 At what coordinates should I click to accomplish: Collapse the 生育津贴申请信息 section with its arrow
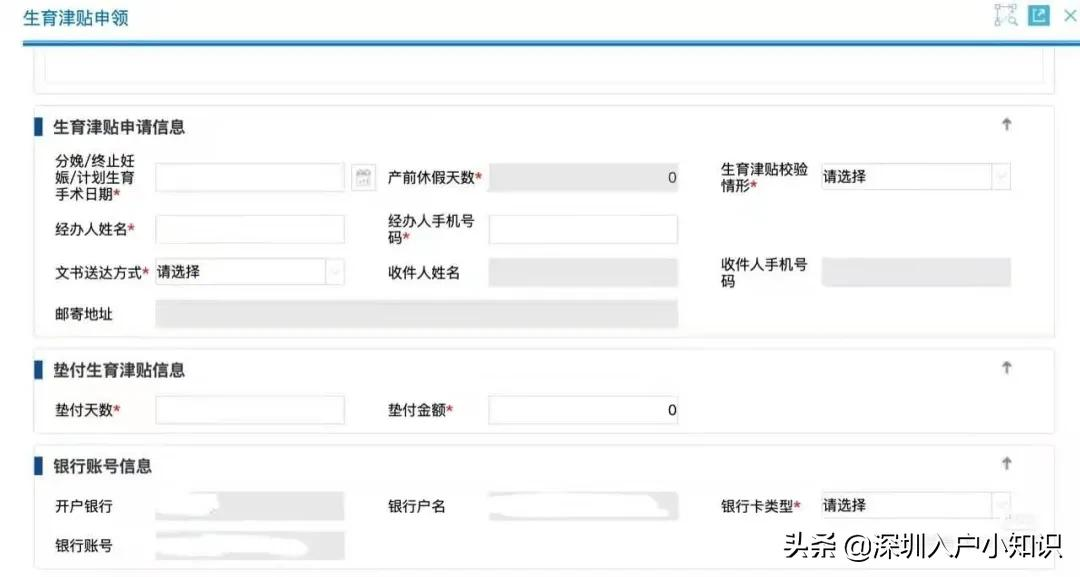(1007, 124)
